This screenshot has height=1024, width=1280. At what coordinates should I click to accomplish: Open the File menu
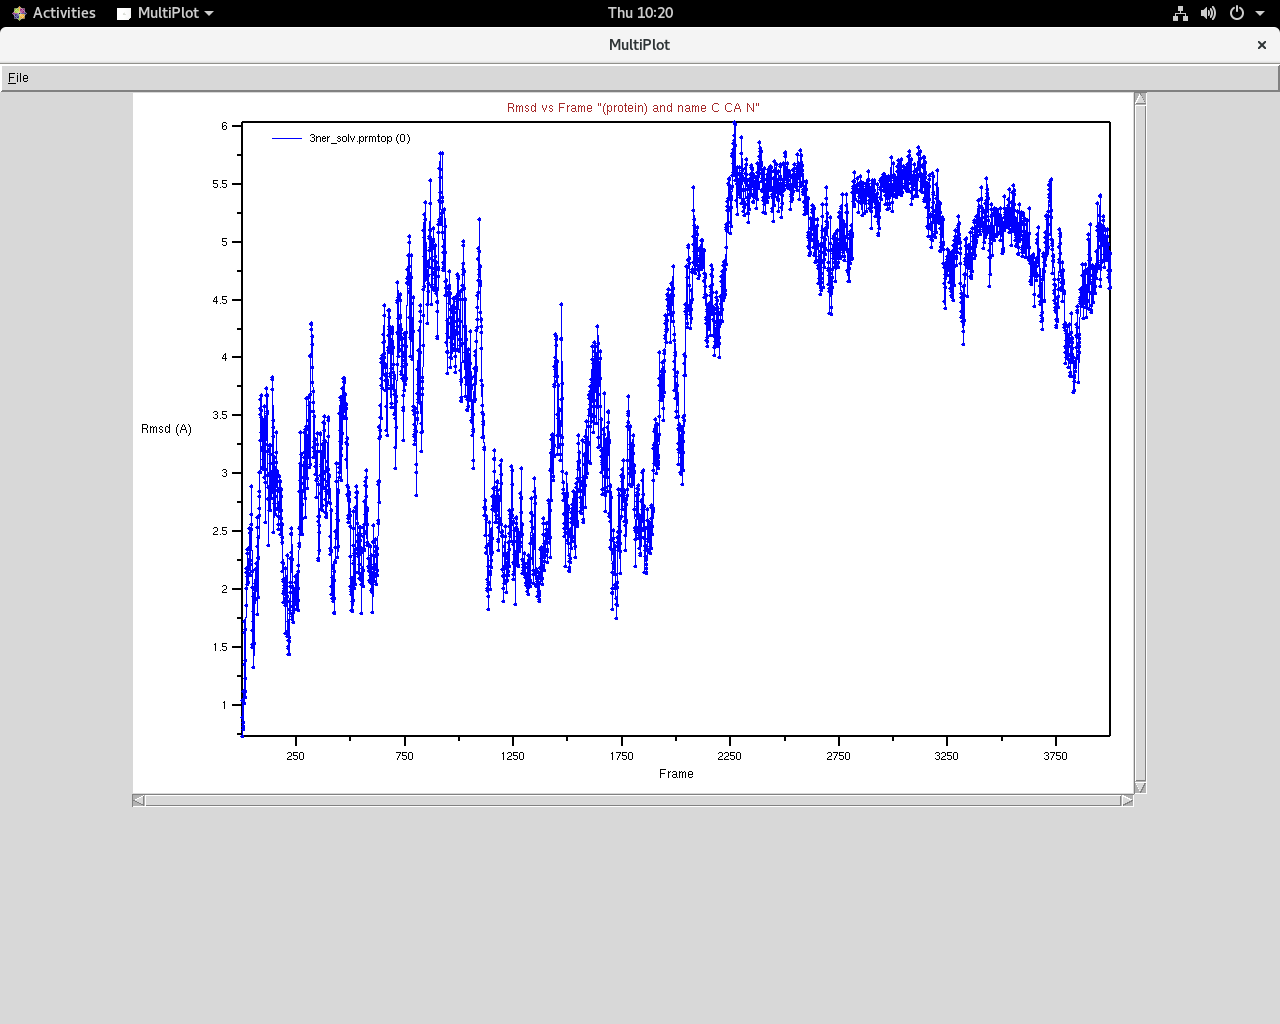pyautogui.click(x=18, y=78)
